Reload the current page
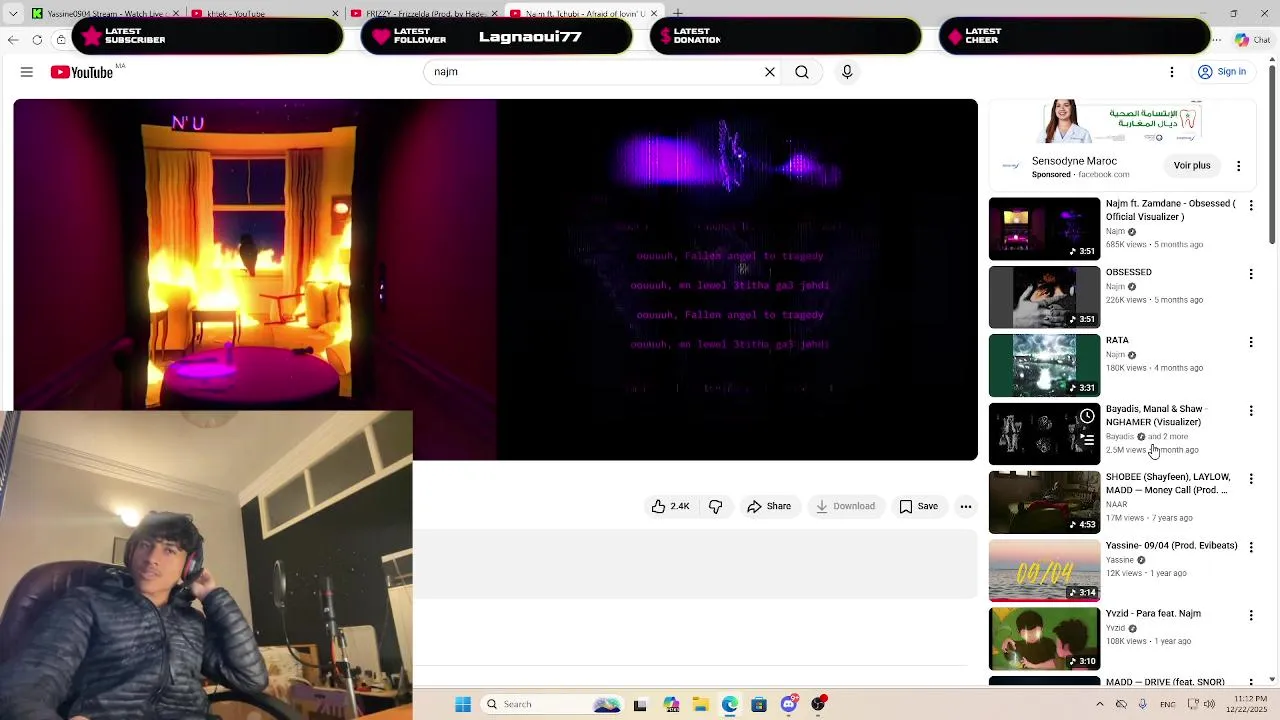1280x720 pixels. coord(37,40)
